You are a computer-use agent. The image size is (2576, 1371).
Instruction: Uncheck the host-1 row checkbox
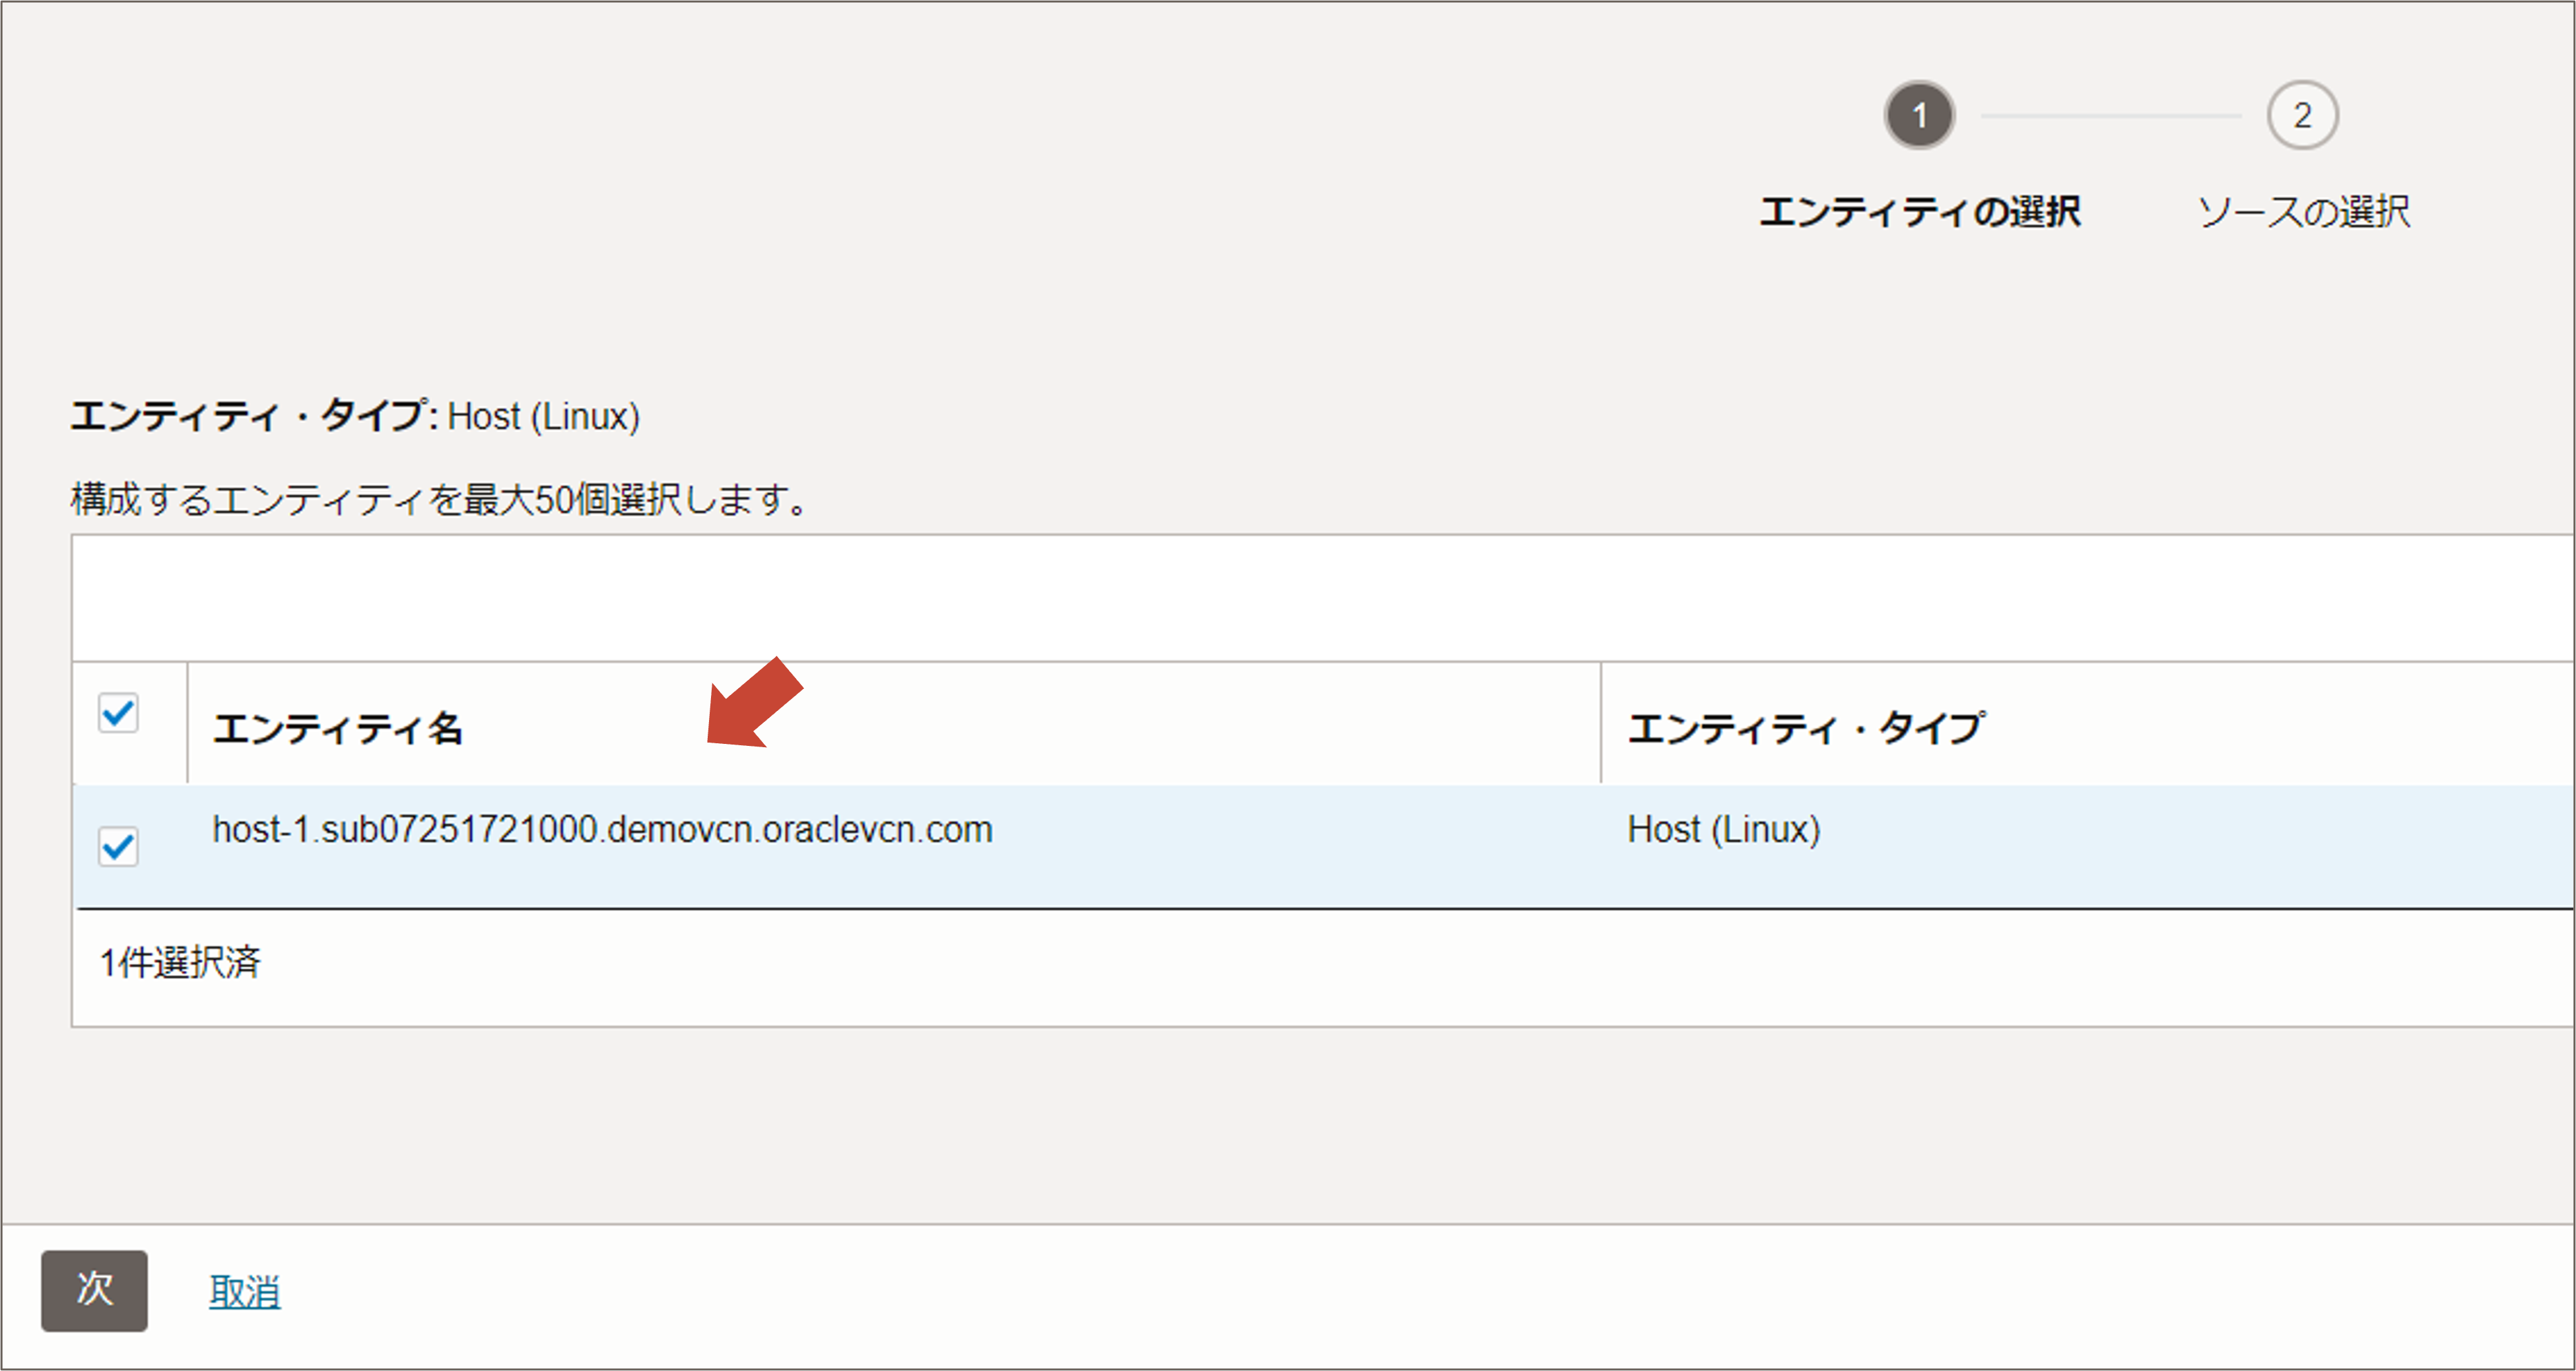pyautogui.click(x=118, y=847)
